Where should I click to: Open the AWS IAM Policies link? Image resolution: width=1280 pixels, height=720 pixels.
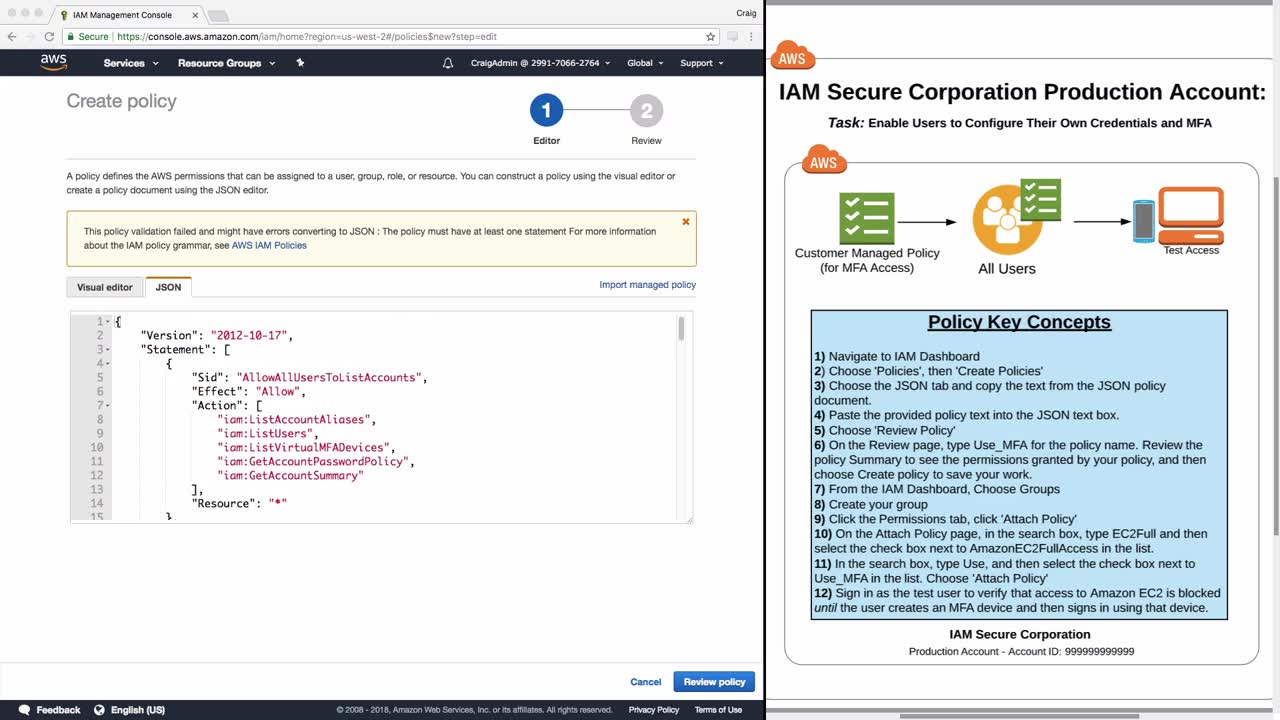pyautogui.click(x=269, y=245)
